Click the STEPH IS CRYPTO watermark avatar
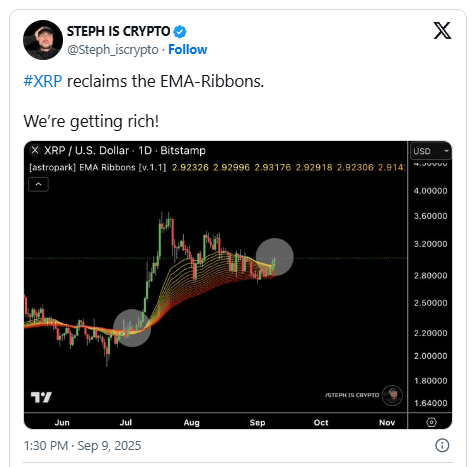 [392, 395]
